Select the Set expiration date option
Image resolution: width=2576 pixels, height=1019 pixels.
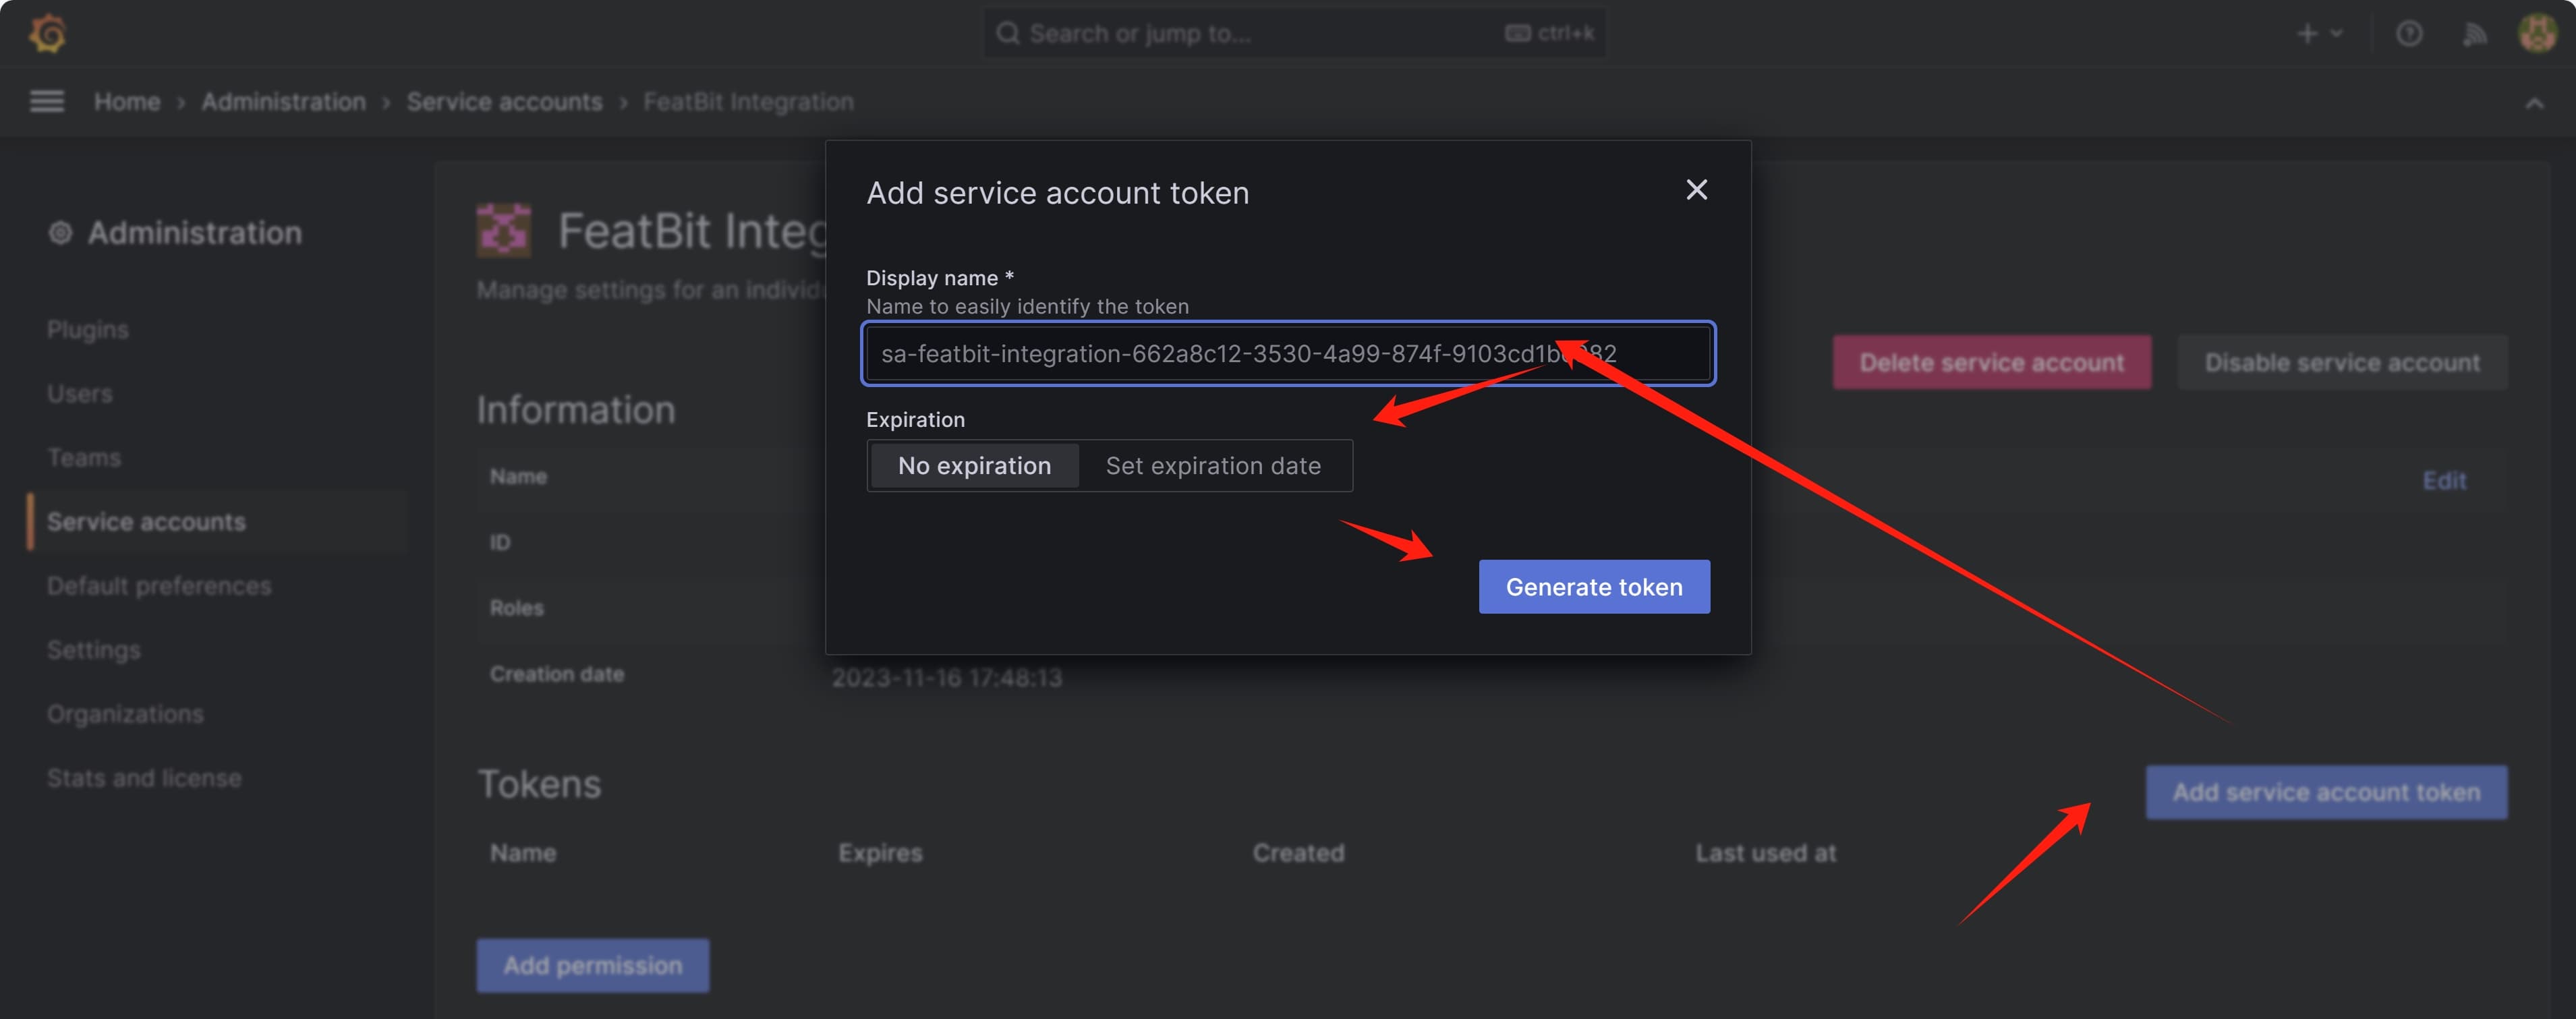click(1212, 466)
